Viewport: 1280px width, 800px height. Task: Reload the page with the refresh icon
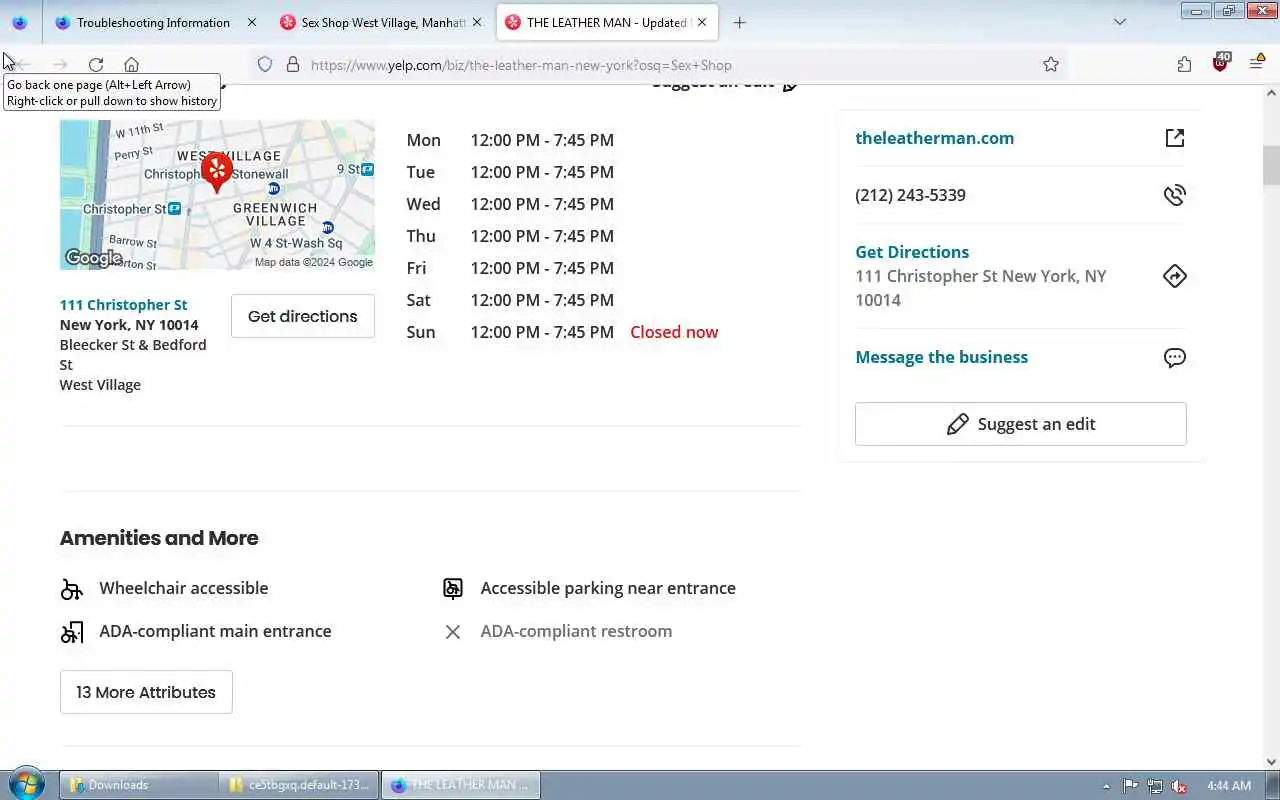[96, 65]
